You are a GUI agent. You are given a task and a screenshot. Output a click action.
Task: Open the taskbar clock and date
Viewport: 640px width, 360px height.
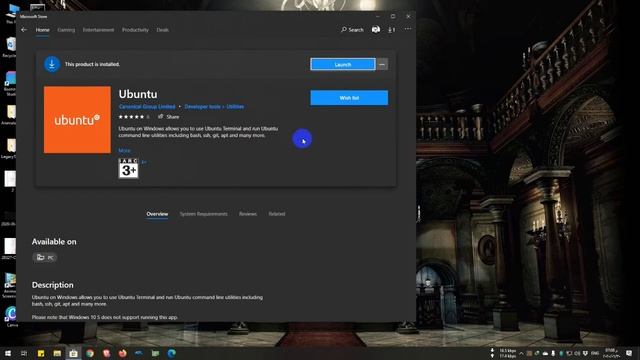pyautogui.click(x=611, y=353)
